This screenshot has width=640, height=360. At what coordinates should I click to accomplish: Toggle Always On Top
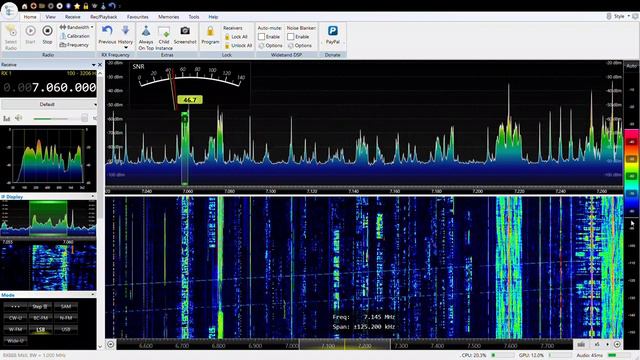[x=146, y=37]
